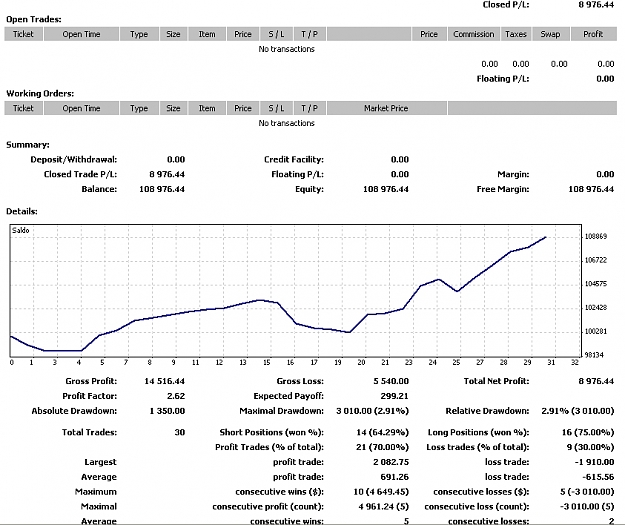Click the average profit trade value 691.26

click(x=395, y=477)
